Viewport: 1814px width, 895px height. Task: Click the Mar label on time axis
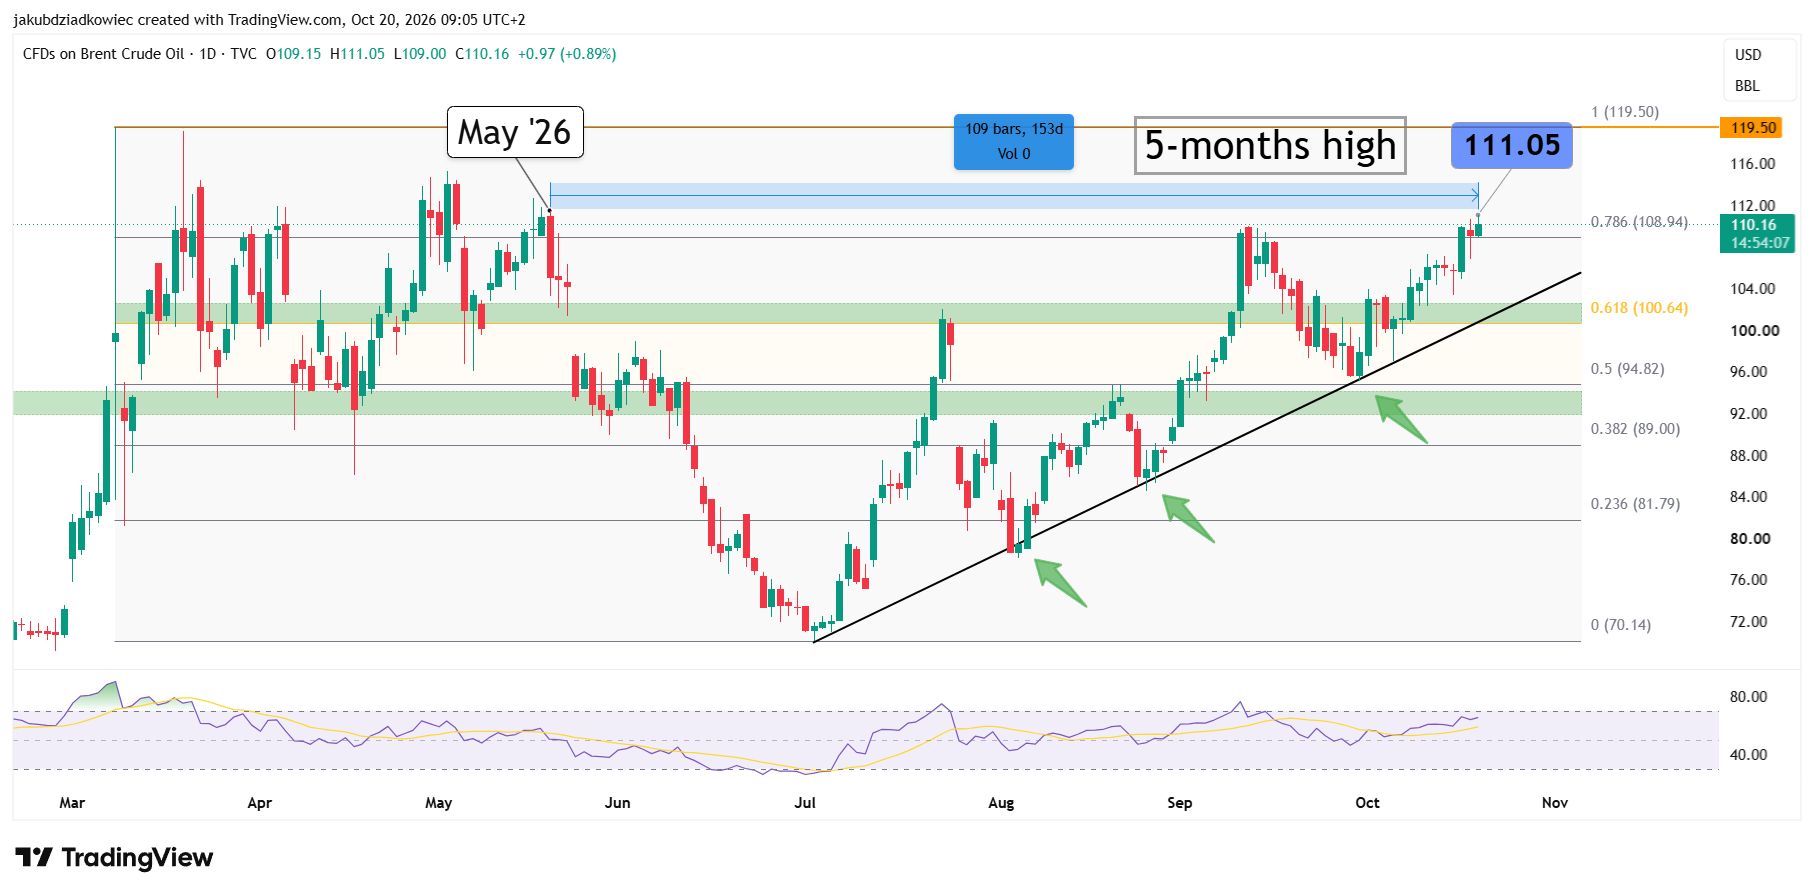72,803
